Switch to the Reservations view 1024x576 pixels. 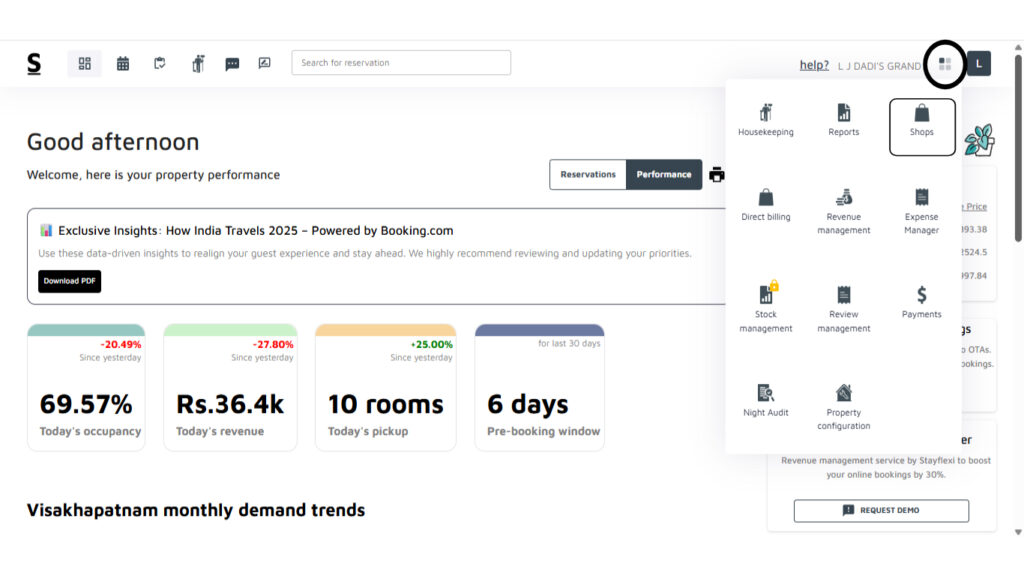point(588,174)
